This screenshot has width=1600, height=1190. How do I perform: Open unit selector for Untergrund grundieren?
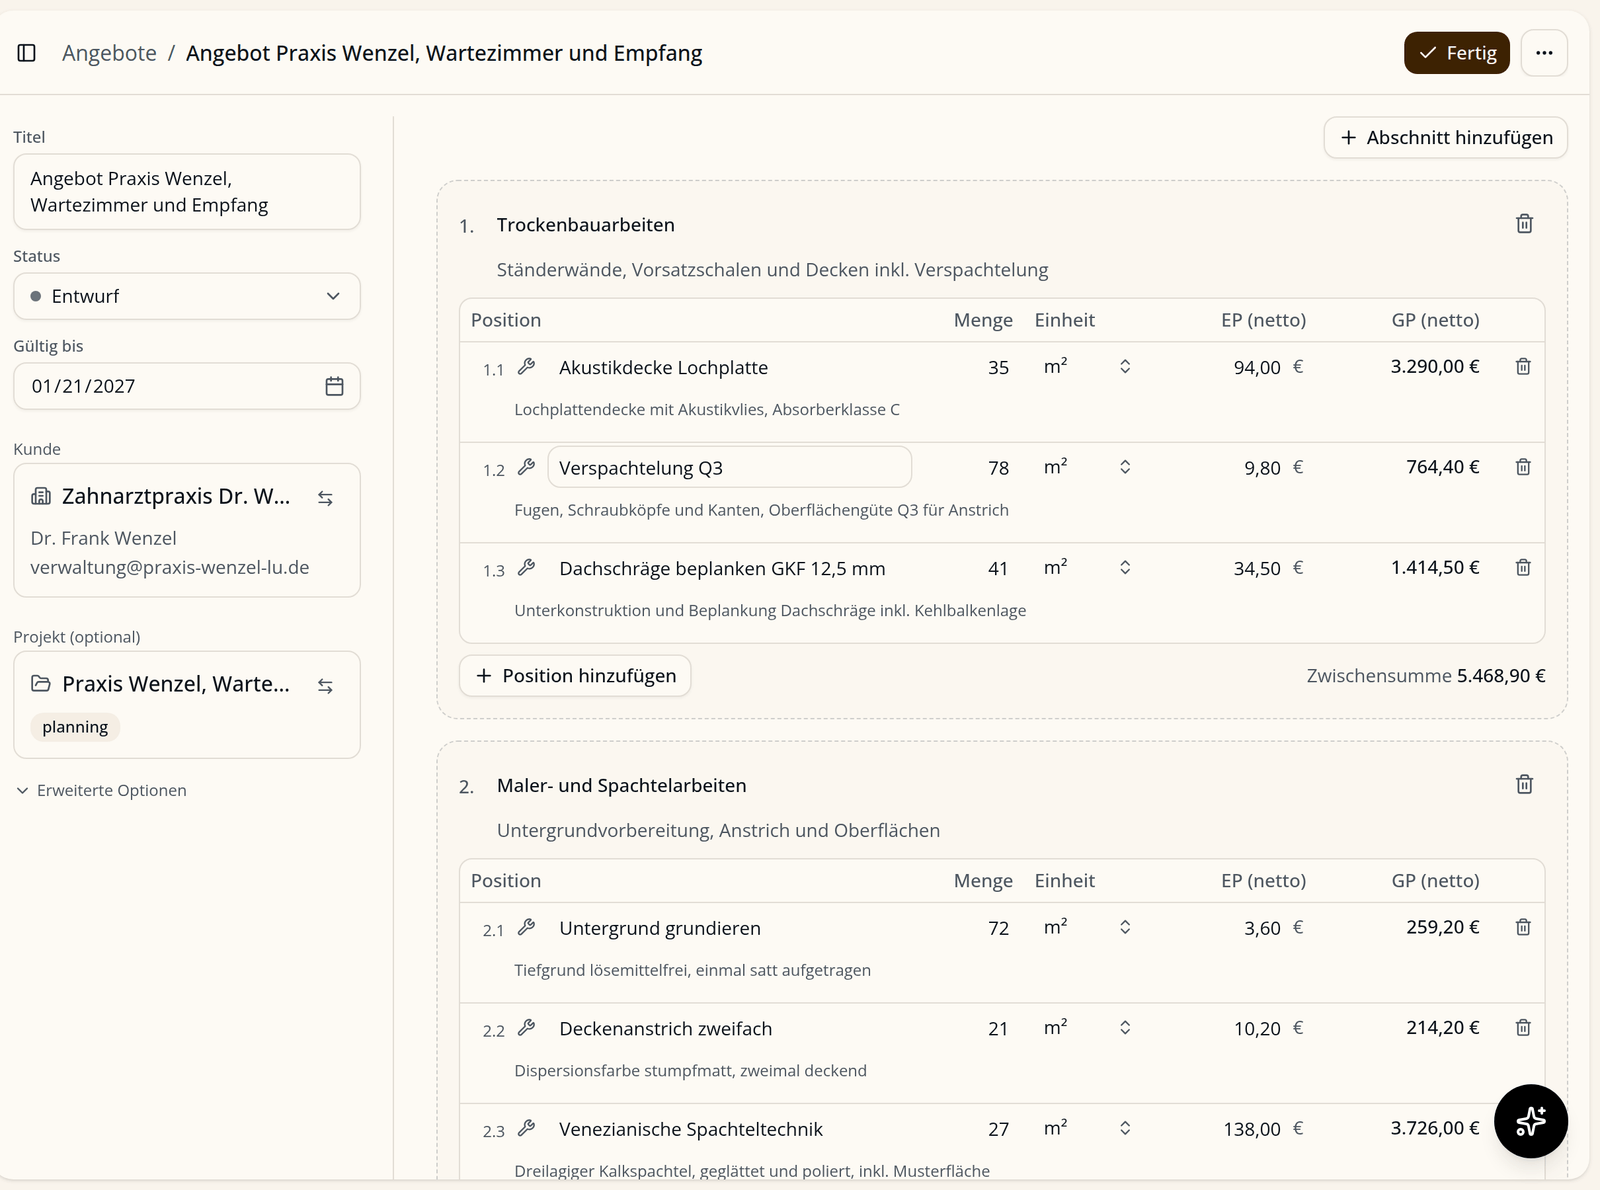[x=1087, y=928]
